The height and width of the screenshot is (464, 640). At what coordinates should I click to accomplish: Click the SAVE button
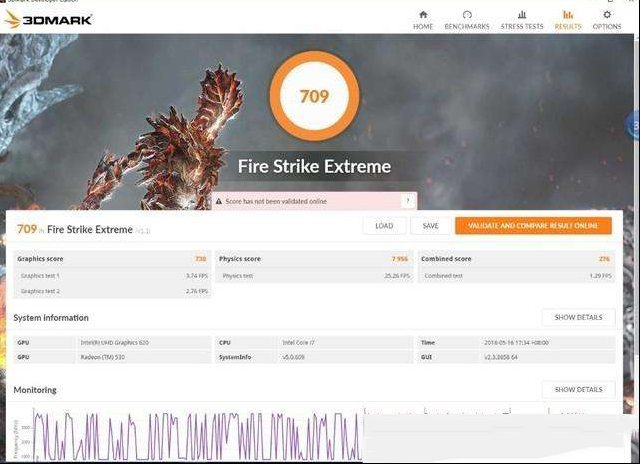[431, 226]
